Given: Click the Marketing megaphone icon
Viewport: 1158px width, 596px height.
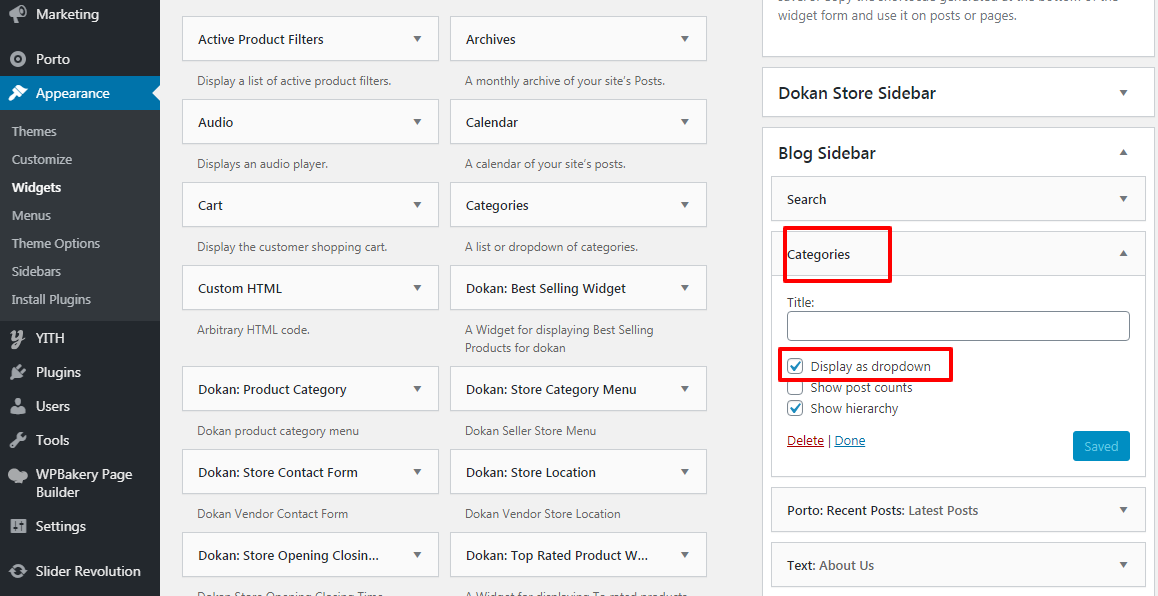Looking at the screenshot, I should 18,15.
